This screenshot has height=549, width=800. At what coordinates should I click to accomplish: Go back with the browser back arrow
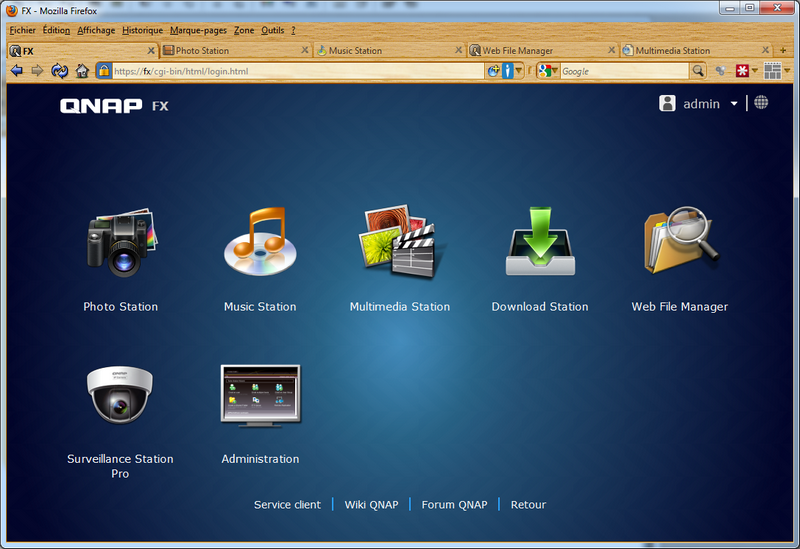pyautogui.click(x=17, y=70)
